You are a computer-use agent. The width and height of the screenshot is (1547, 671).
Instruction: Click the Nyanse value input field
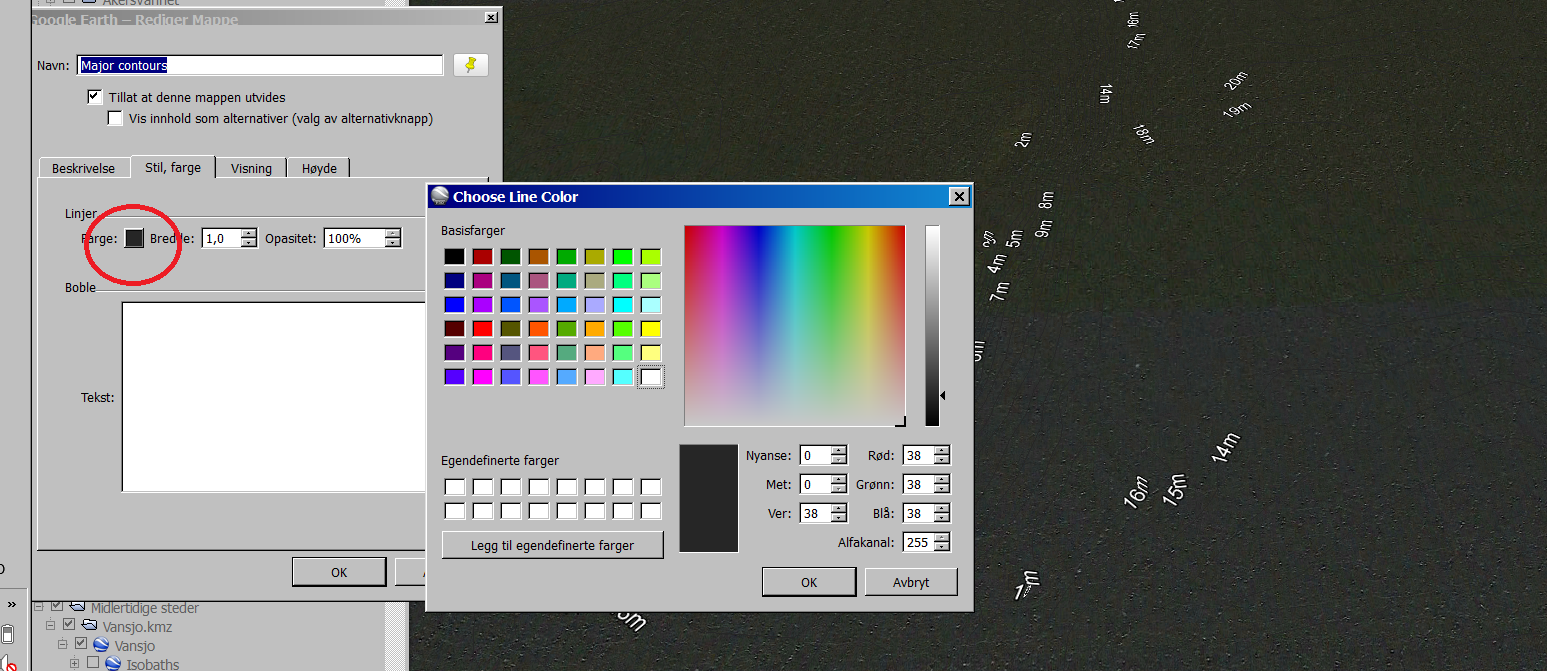click(816, 455)
